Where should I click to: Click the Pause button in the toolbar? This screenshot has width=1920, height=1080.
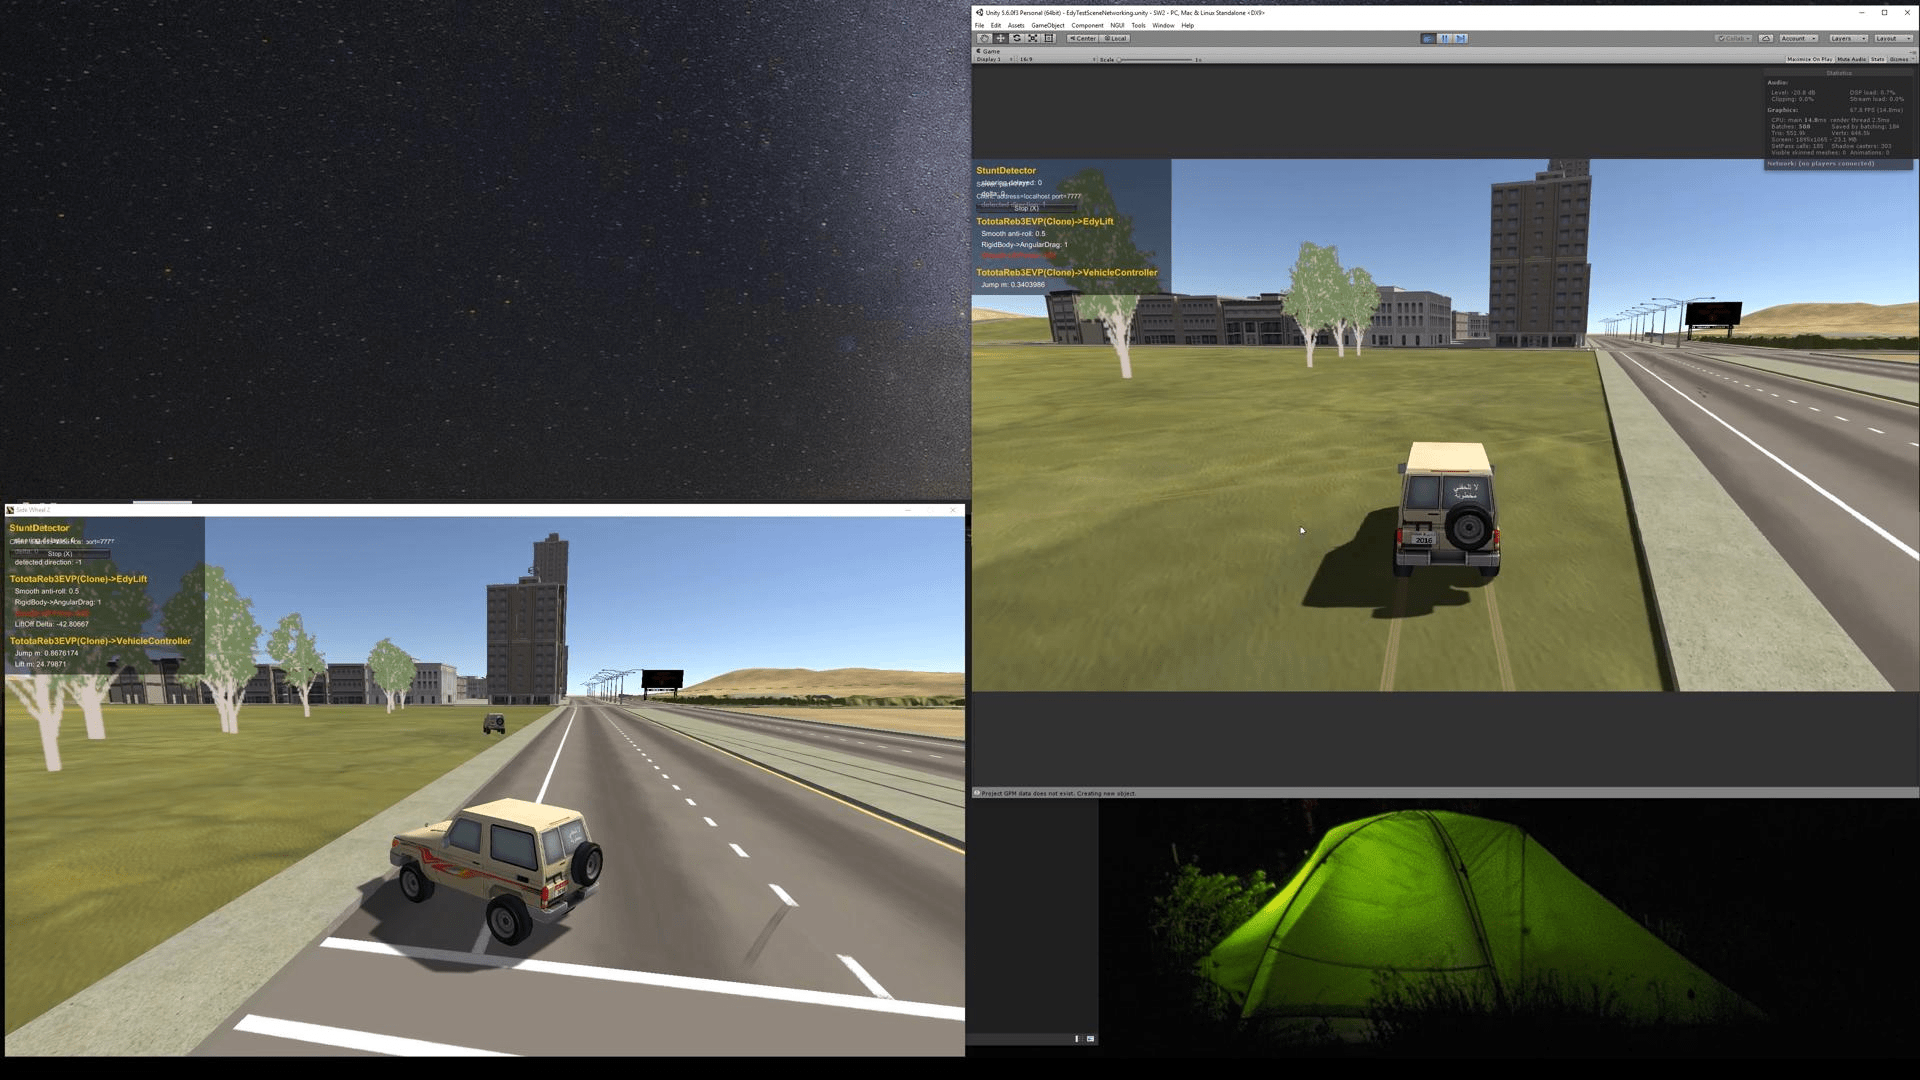click(x=1445, y=38)
